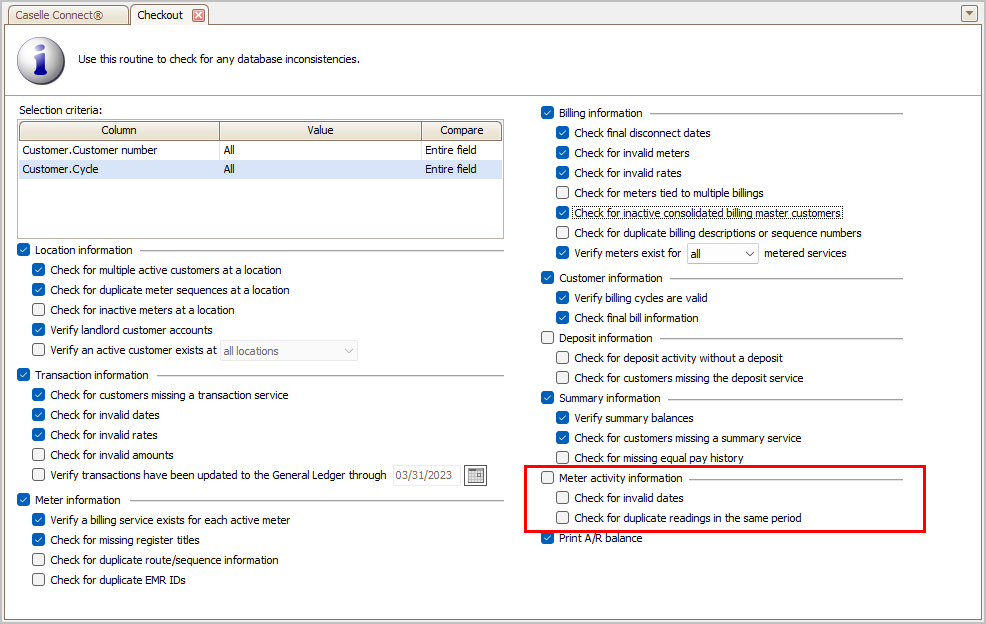Image resolution: width=986 pixels, height=624 pixels.
Task: Uncheck customers missing a transaction service
Action: tap(39, 395)
